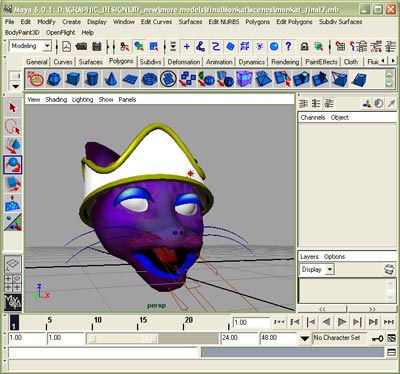Open the character set dropdown arrow

(x=304, y=338)
